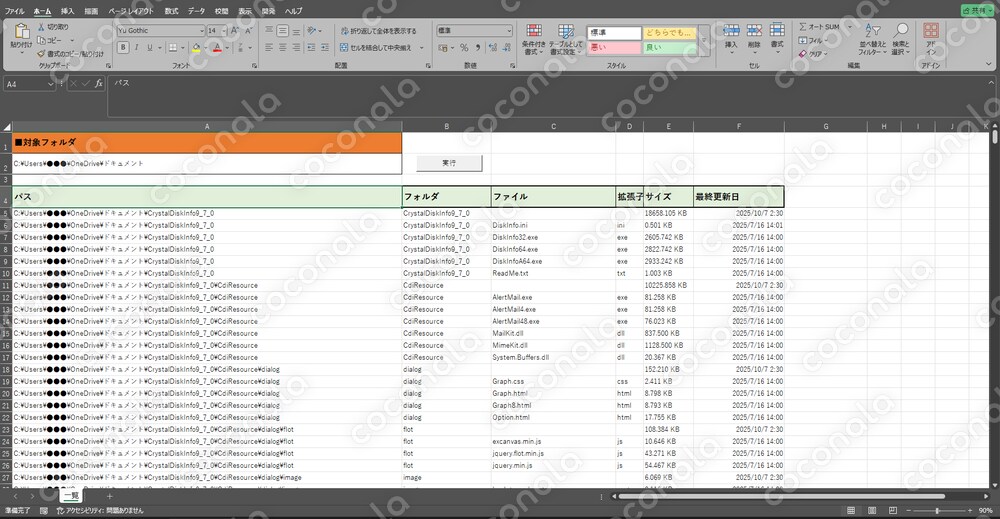Apply the red font color A
The height and width of the screenshot is (519, 1000).
[217, 48]
